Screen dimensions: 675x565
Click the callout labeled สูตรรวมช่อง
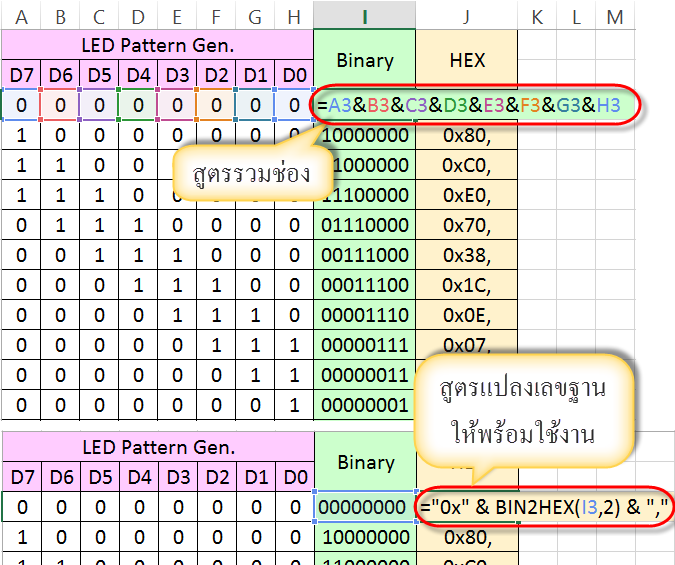pyautogui.click(x=250, y=173)
